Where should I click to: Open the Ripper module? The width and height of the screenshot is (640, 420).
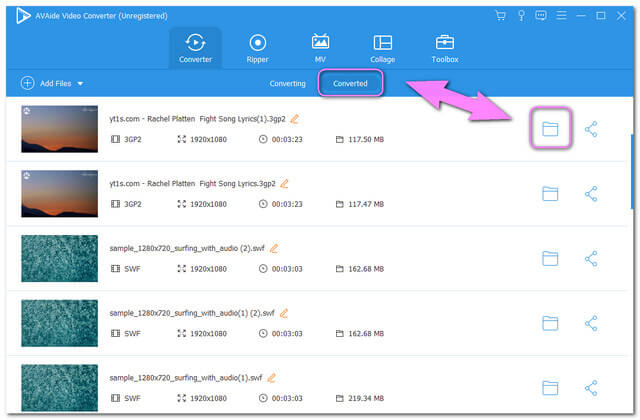coord(258,48)
